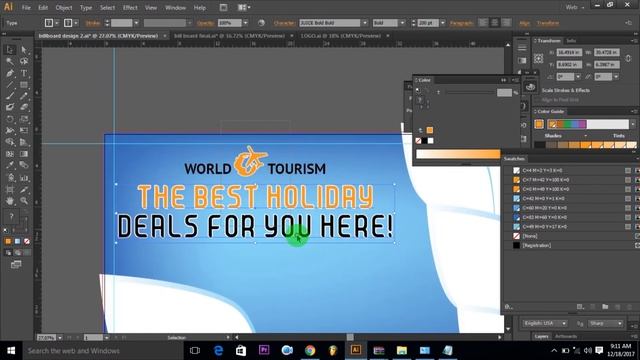Click the Transform link in control bar
This screenshot has width=640, height=360.
pyautogui.click(x=548, y=23)
